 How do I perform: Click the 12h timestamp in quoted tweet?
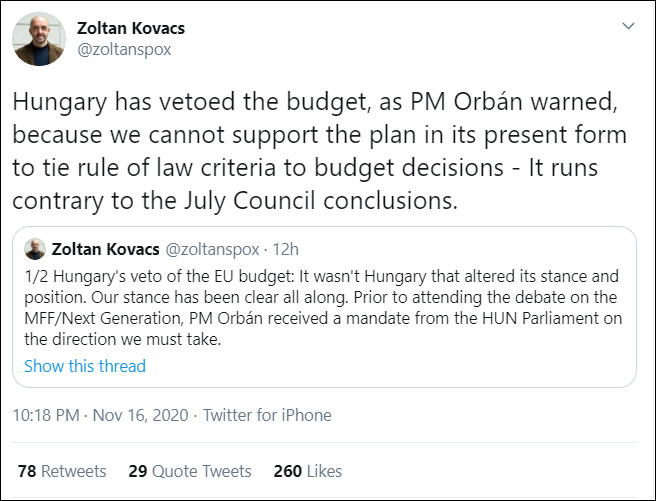point(285,249)
